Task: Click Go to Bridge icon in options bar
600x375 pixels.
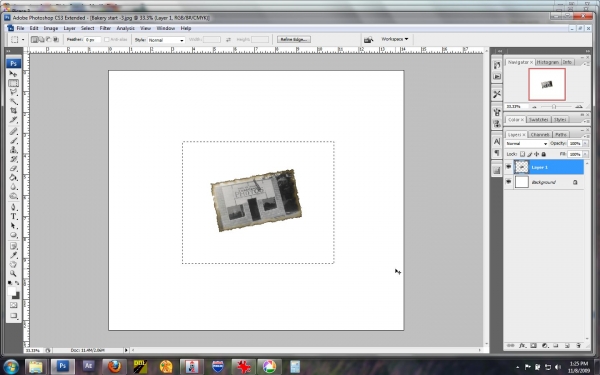Action: point(368,39)
